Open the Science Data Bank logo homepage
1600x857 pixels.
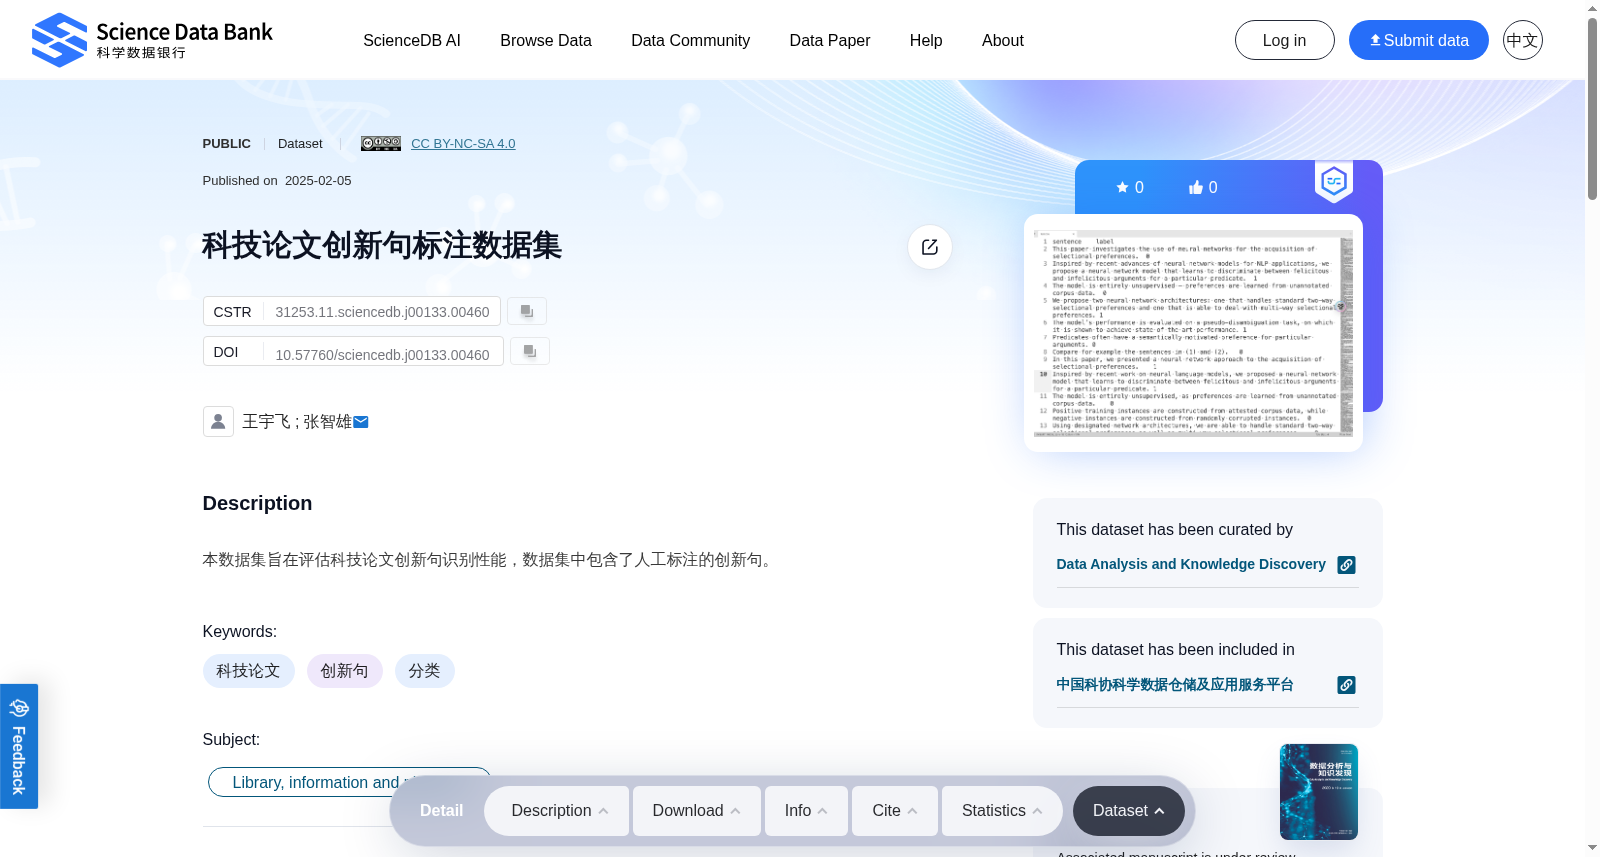[152, 40]
